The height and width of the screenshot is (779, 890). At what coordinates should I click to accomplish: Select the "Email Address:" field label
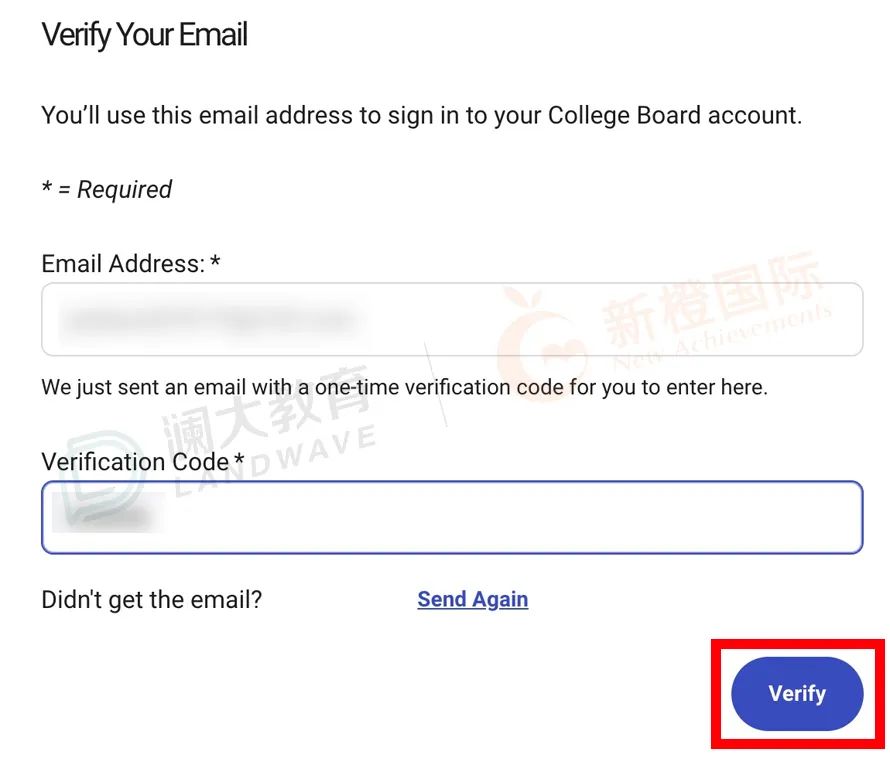[x=122, y=264]
